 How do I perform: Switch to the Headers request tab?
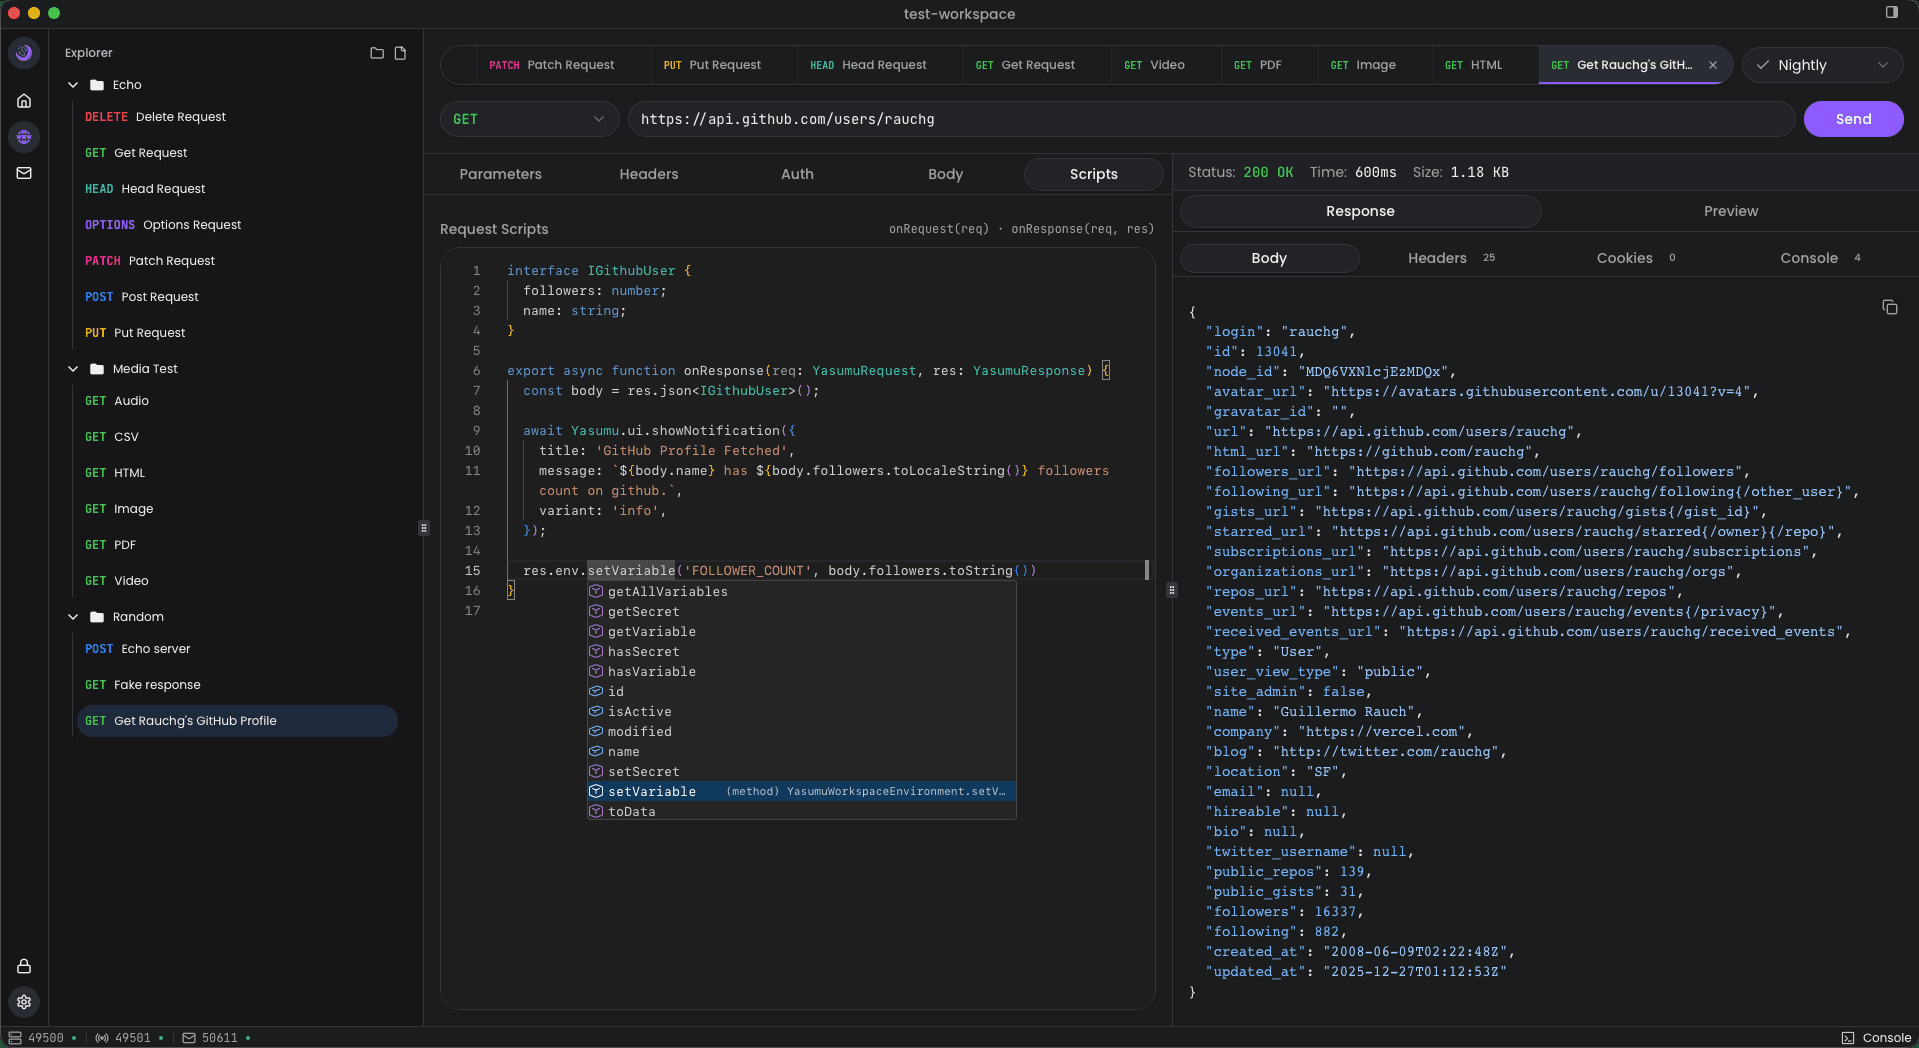click(x=648, y=174)
